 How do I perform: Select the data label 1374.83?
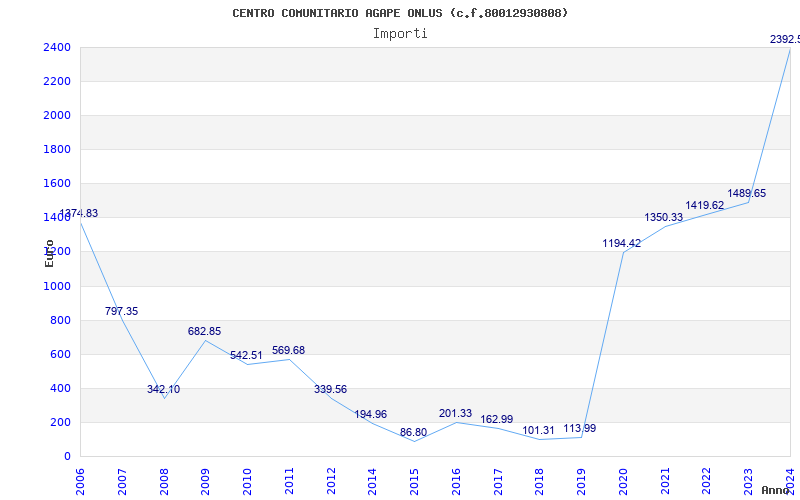(x=79, y=214)
